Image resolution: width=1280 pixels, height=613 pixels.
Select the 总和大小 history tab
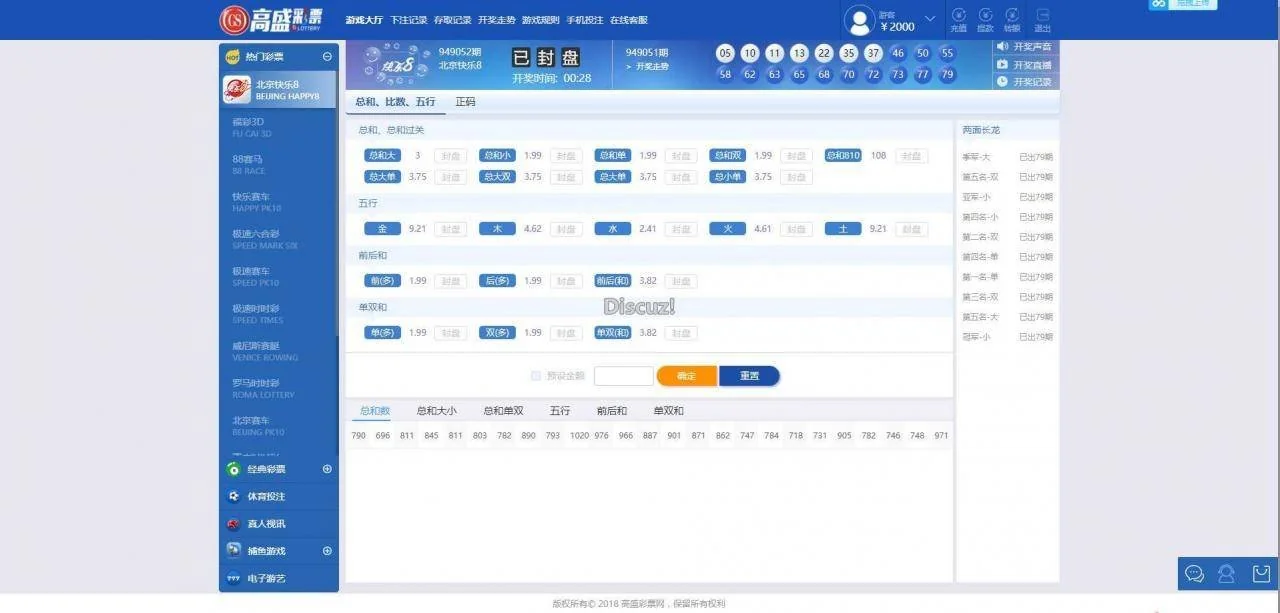tap(436, 411)
